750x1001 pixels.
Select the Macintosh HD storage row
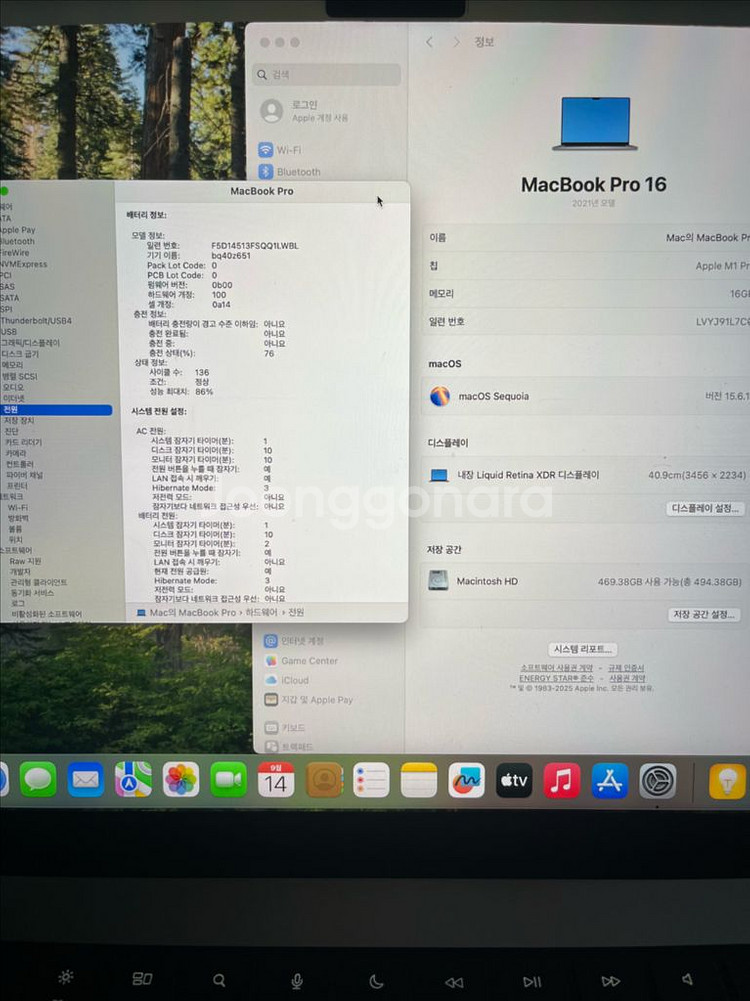[585, 582]
